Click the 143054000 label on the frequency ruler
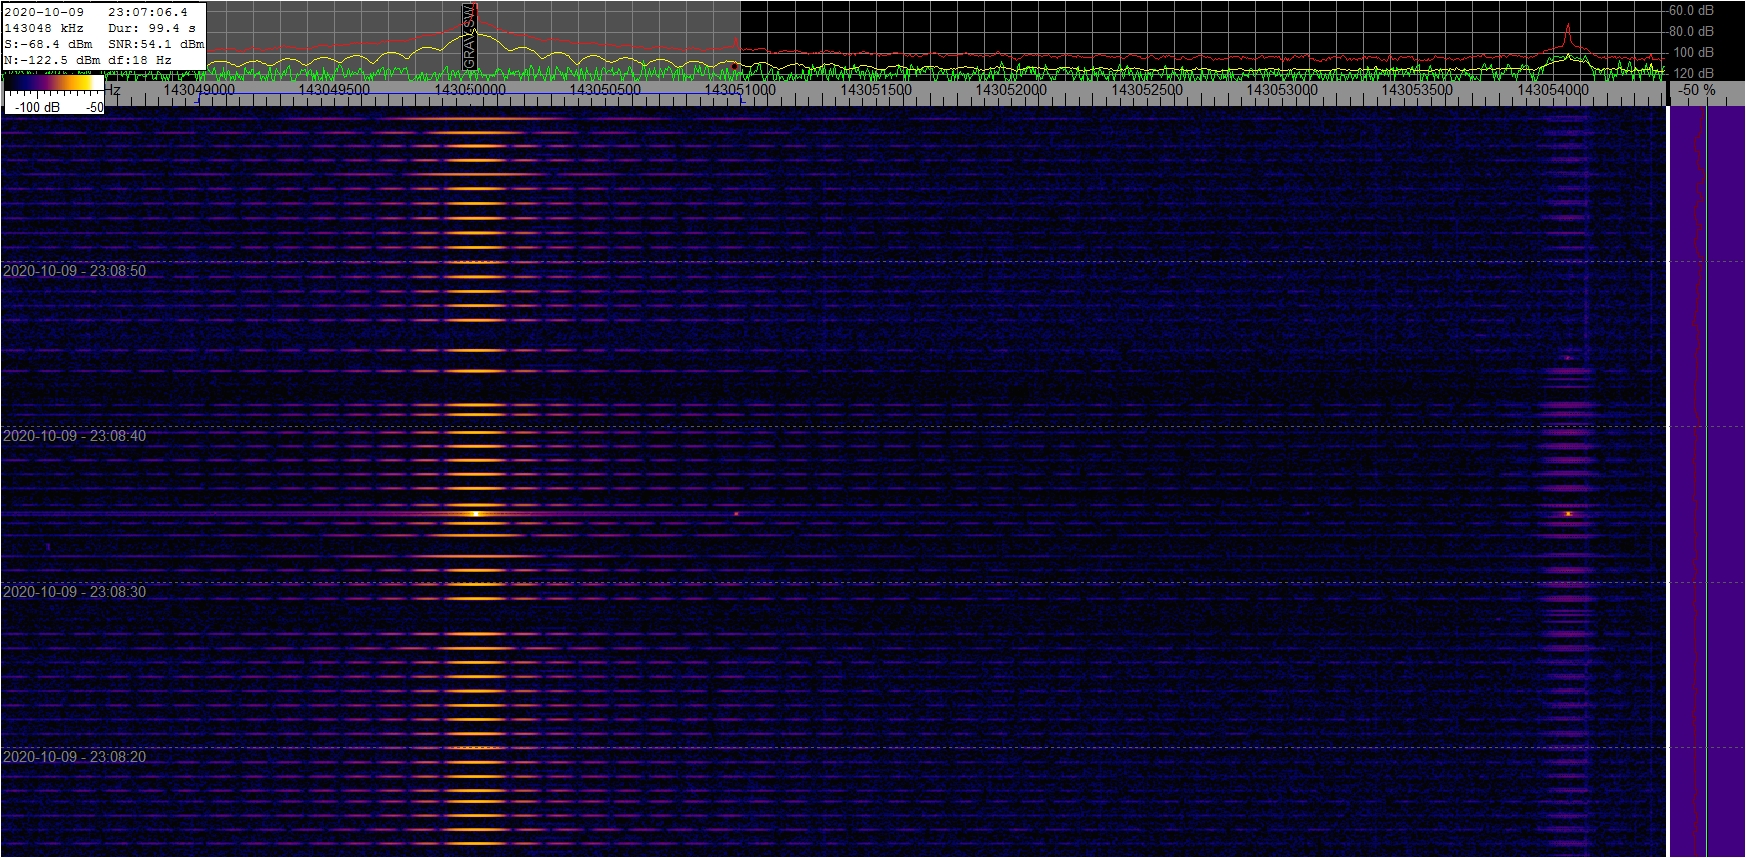Viewport: 1746px width, 858px height. click(x=1553, y=90)
